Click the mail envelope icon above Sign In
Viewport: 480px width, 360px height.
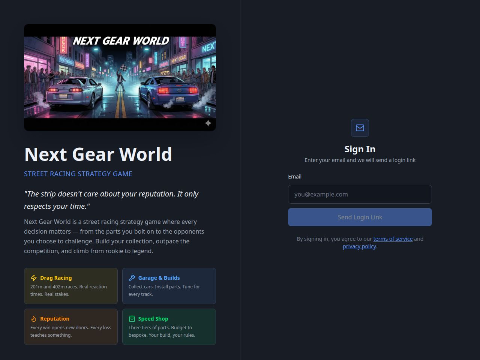[360, 128]
